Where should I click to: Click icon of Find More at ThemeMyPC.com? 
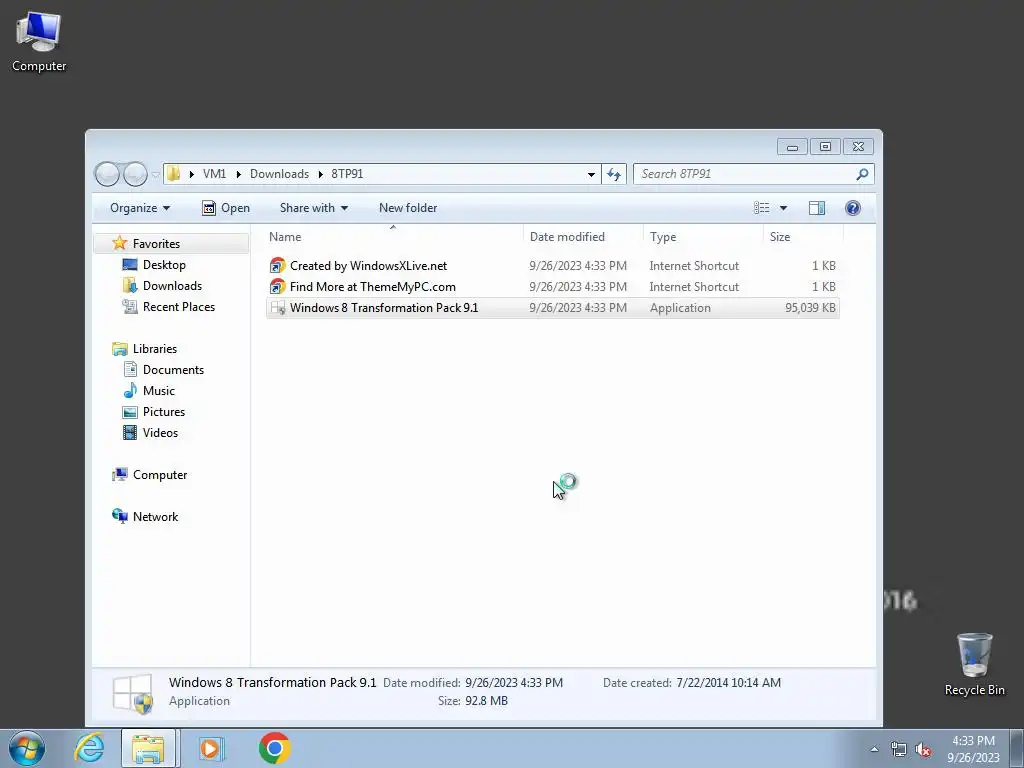pos(278,287)
